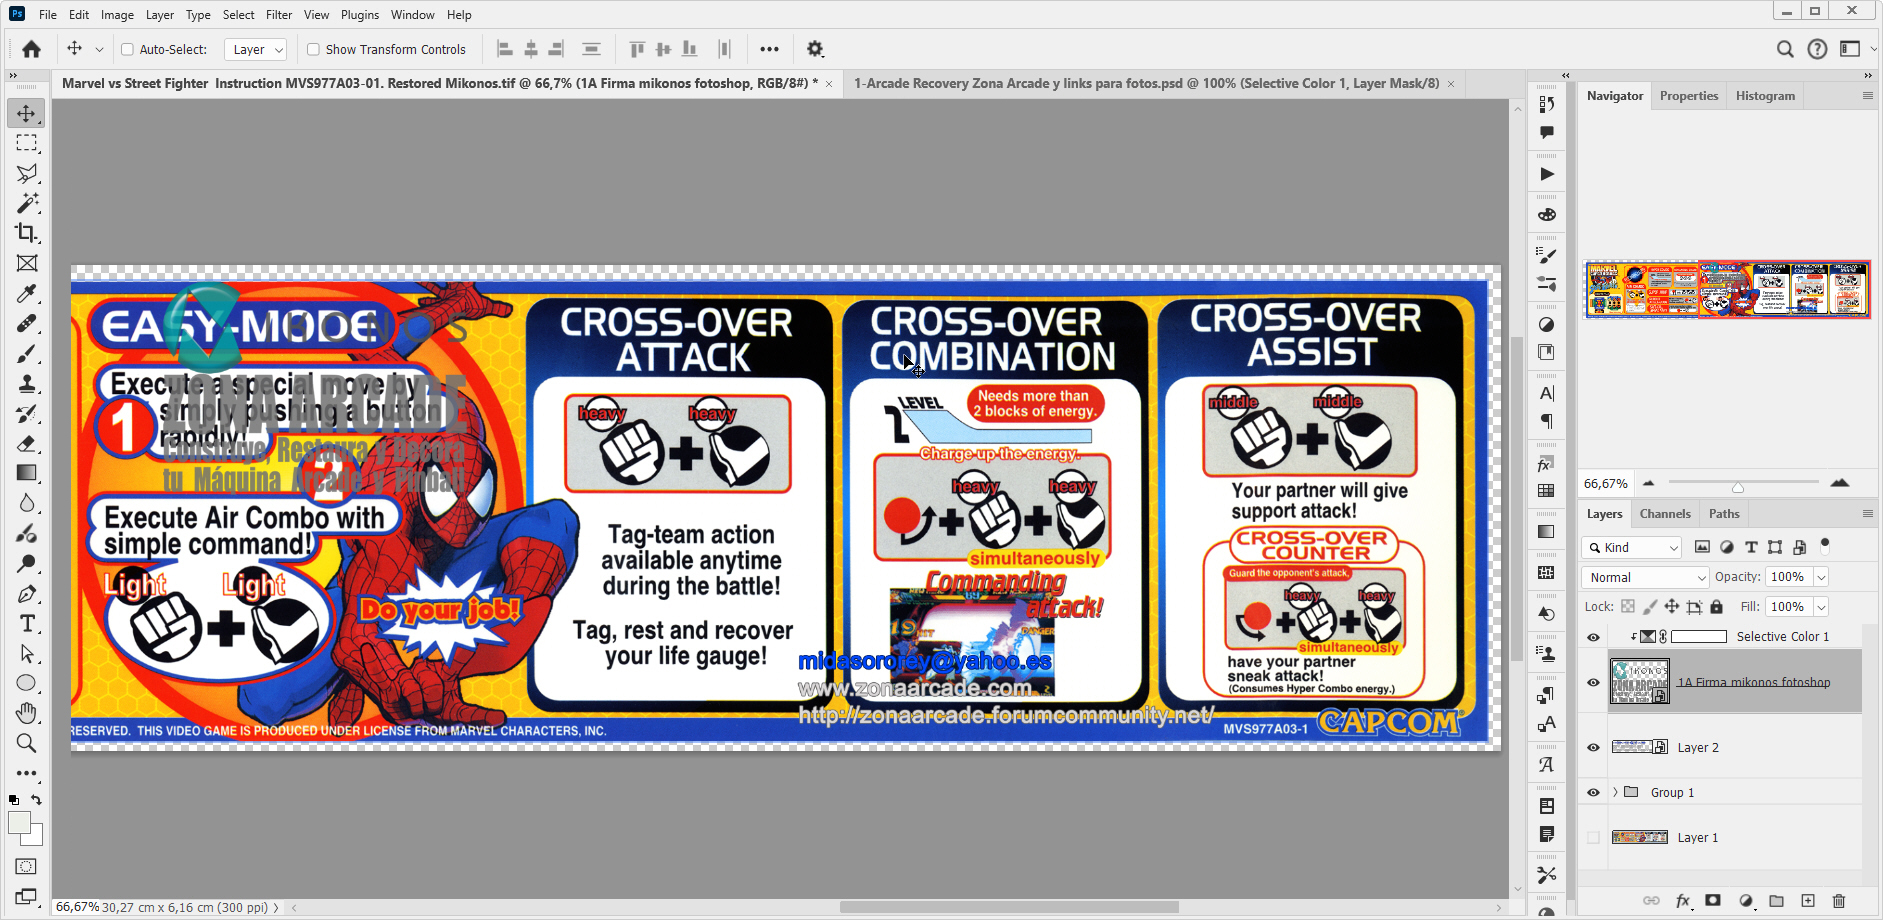The width and height of the screenshot is (1883, 920).
Task: Switch to the Channels tab
Action: coord(1665,514)
